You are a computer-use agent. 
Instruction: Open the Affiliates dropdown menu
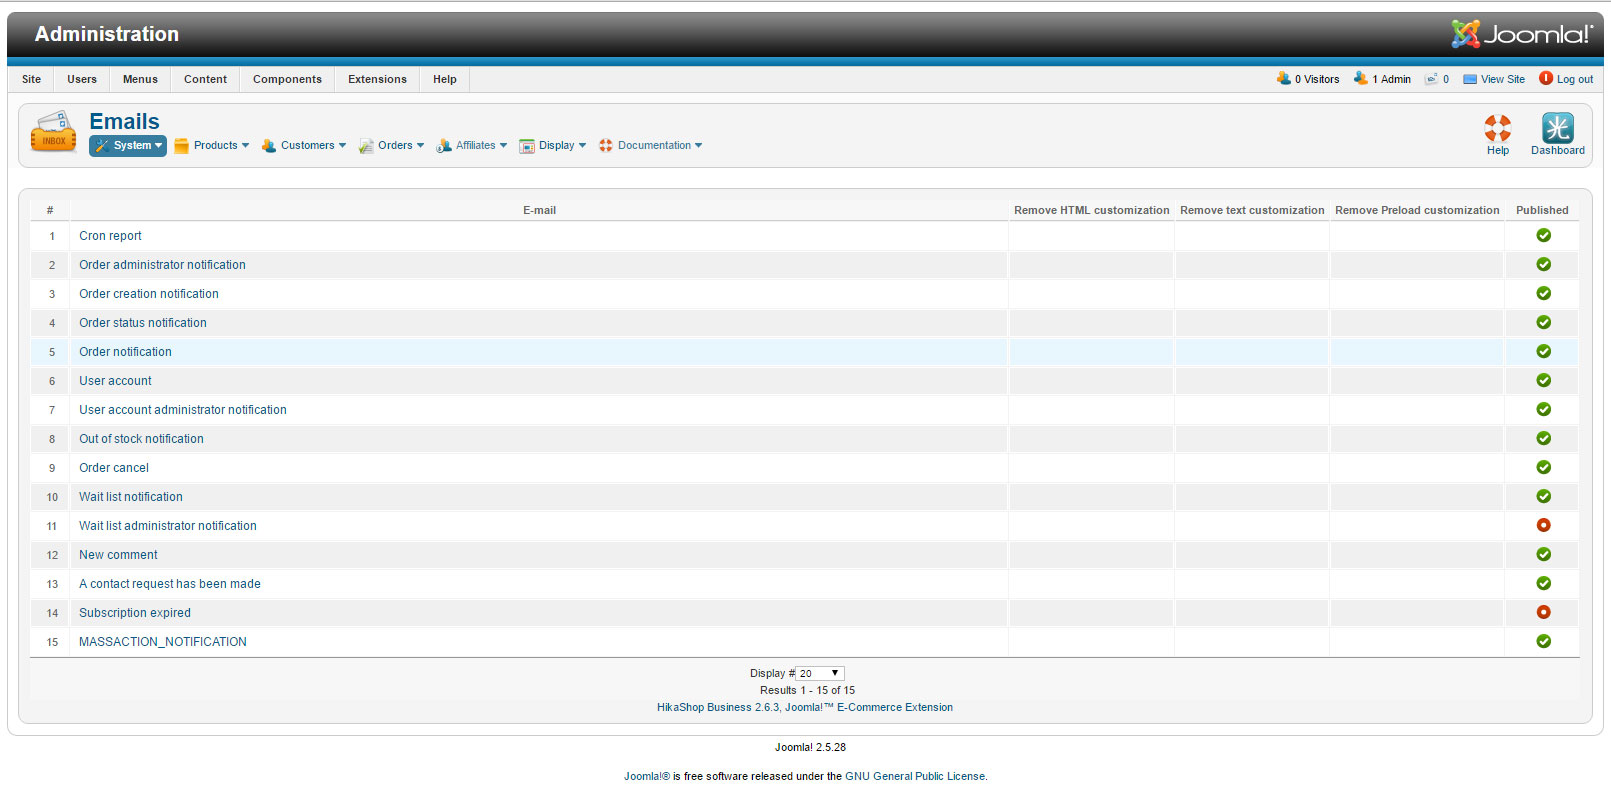(x=472, y=146)
